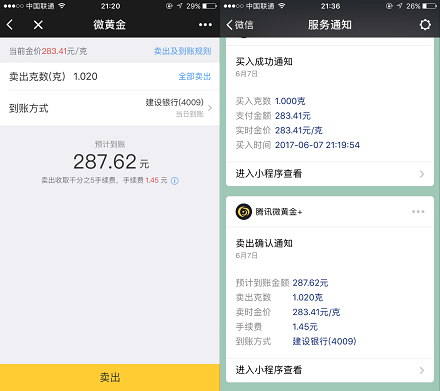Tap the status bar clock 21:36

pyautogui.click(x=330, y=6)
